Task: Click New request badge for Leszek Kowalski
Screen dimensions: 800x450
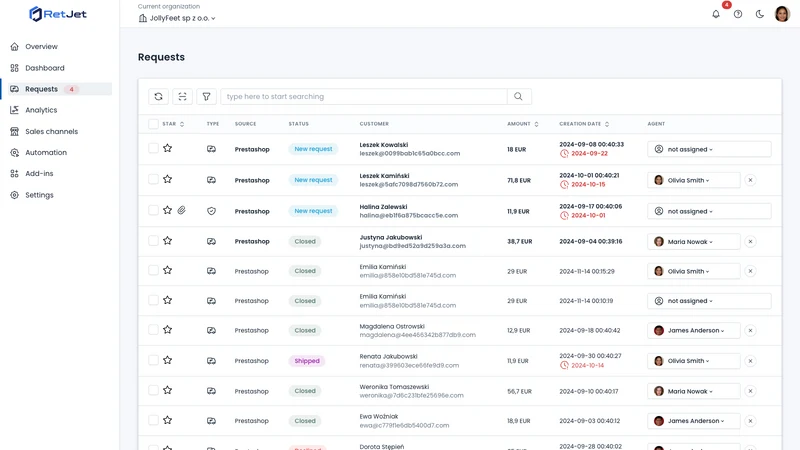Action: (x=313, y=149)
